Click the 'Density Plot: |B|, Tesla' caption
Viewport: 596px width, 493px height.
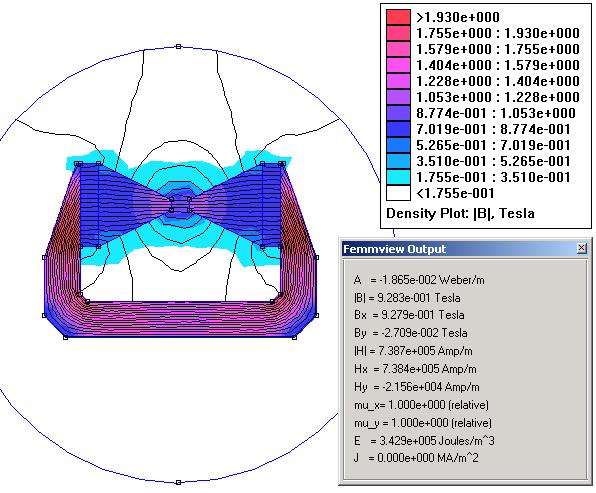pyautogui.click(x=460, y=213)
